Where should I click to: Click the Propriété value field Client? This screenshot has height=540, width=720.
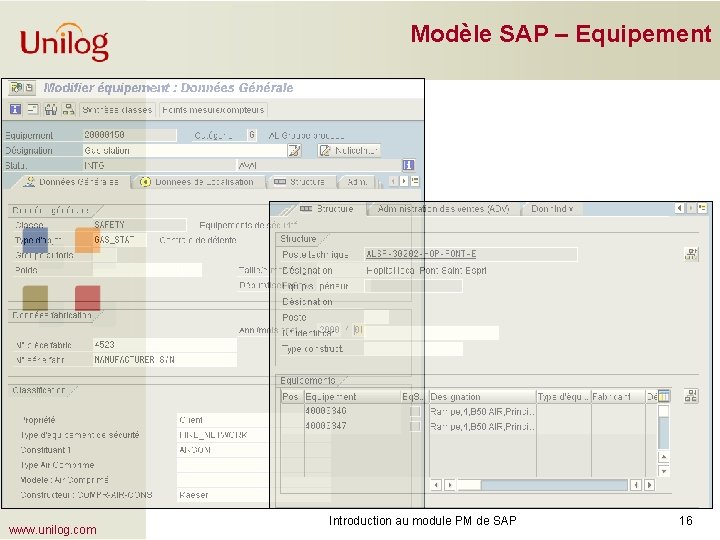coord(222,420)
